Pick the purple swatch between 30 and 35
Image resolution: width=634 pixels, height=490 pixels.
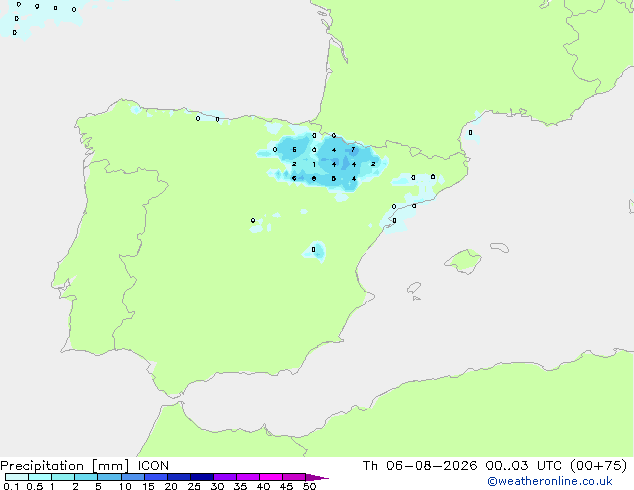pyautogui.click(x=225, y=477)
